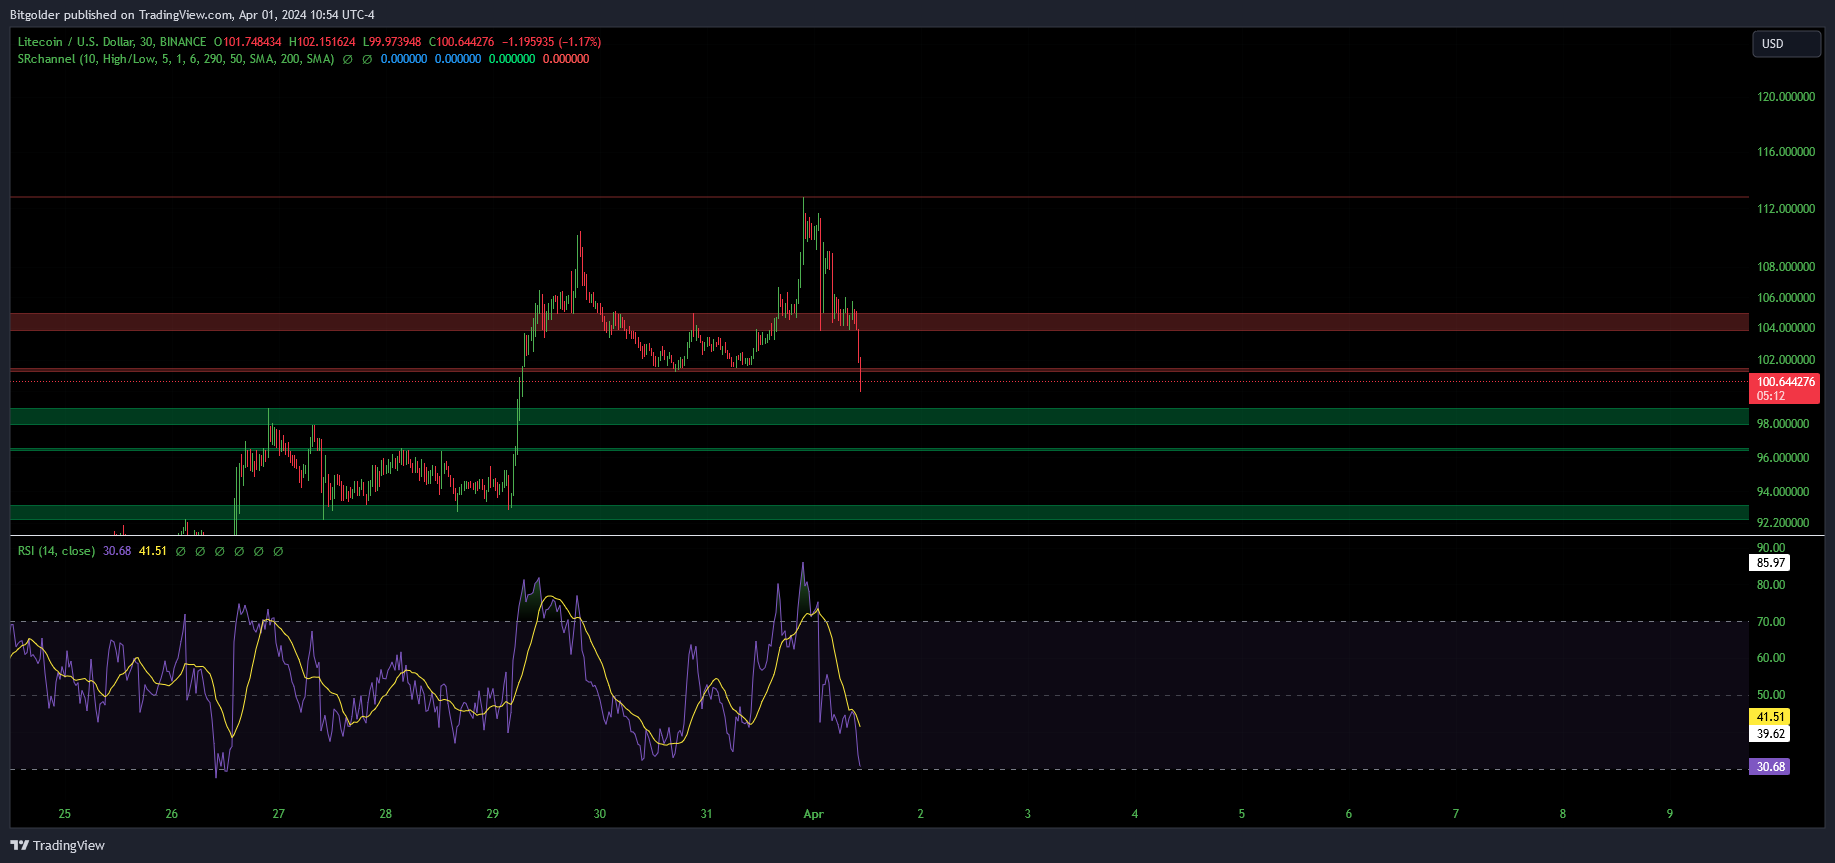
Task: Click the TradingView logo at the bottom
Action: point(57,845)
